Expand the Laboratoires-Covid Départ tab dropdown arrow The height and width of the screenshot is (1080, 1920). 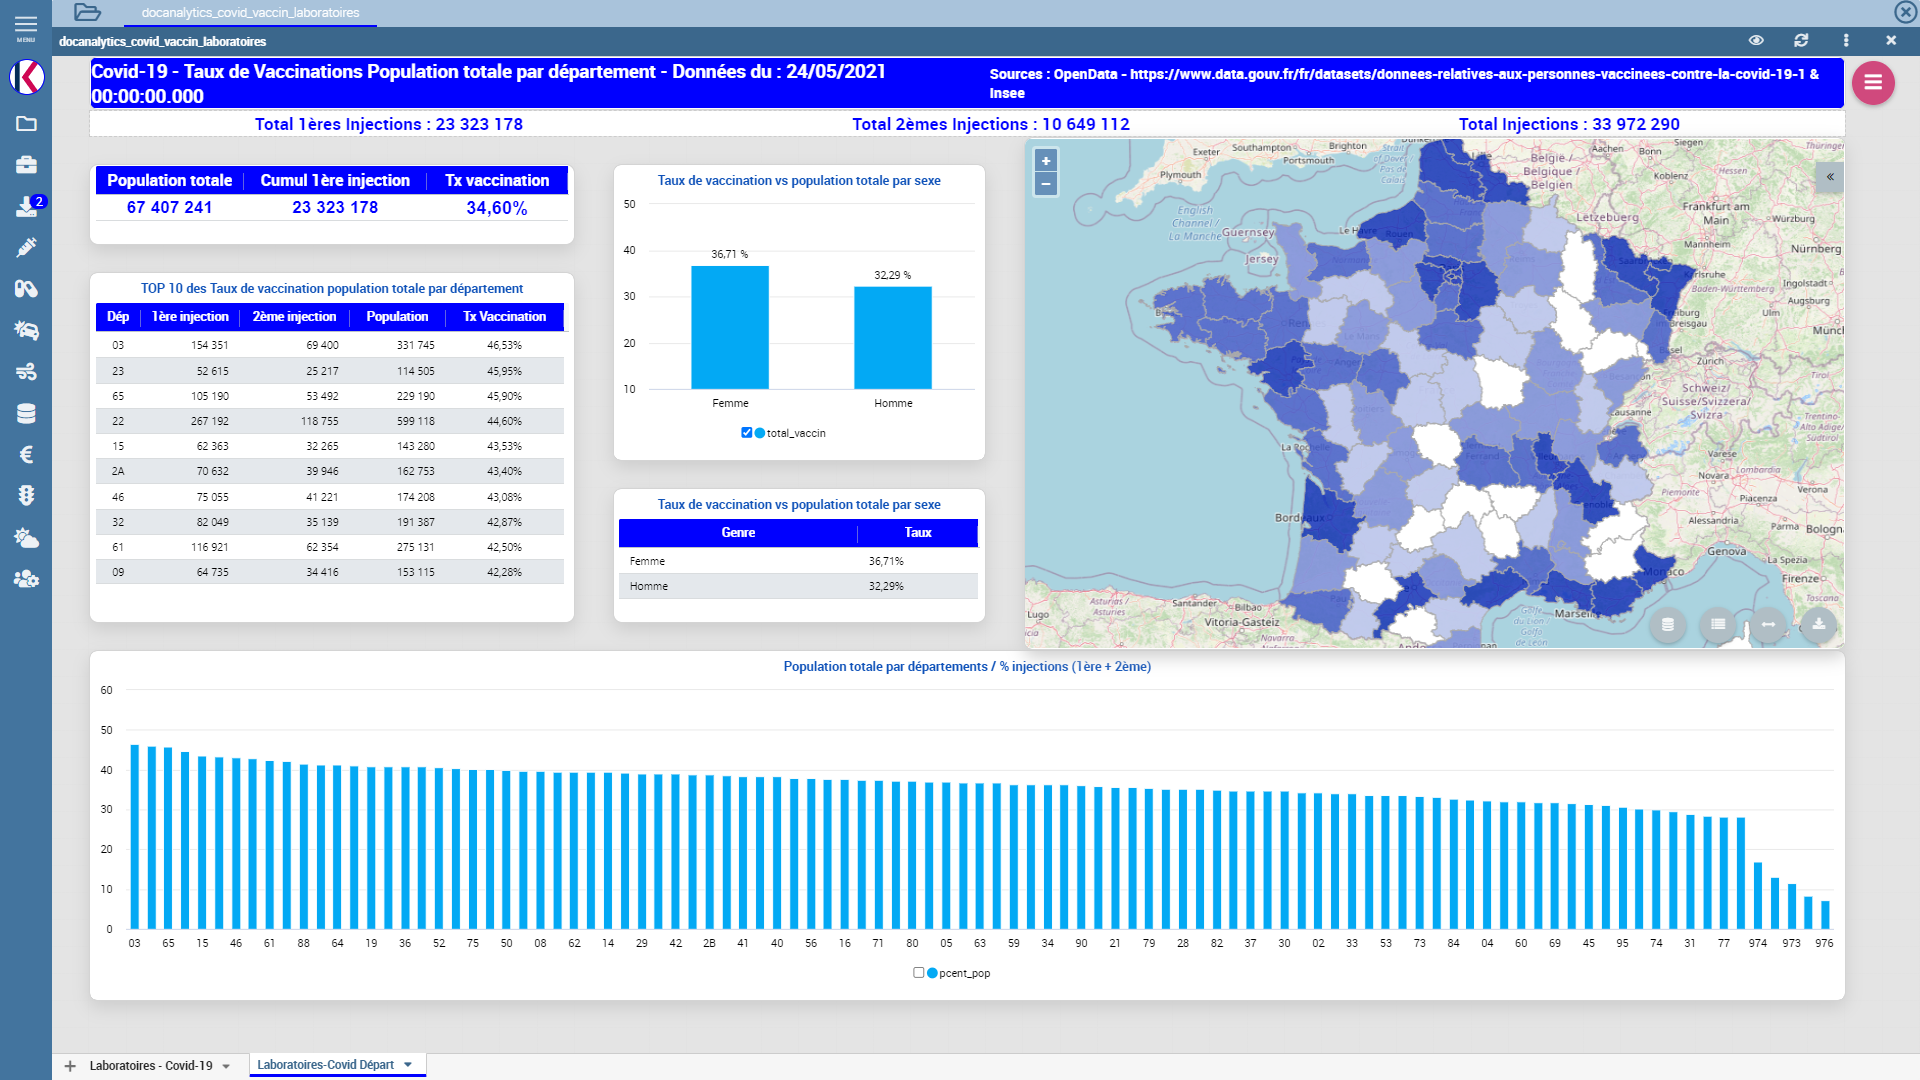tap(408, 1065)
